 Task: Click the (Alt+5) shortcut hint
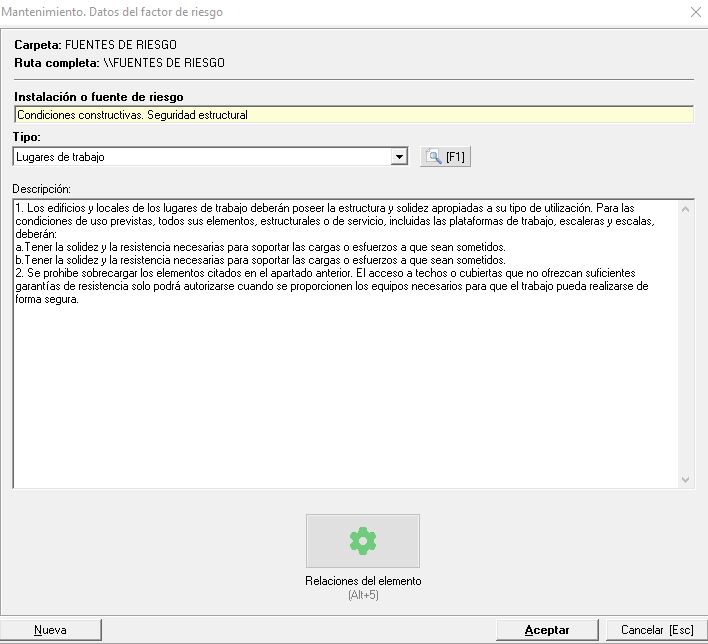[x=362, y=595]
